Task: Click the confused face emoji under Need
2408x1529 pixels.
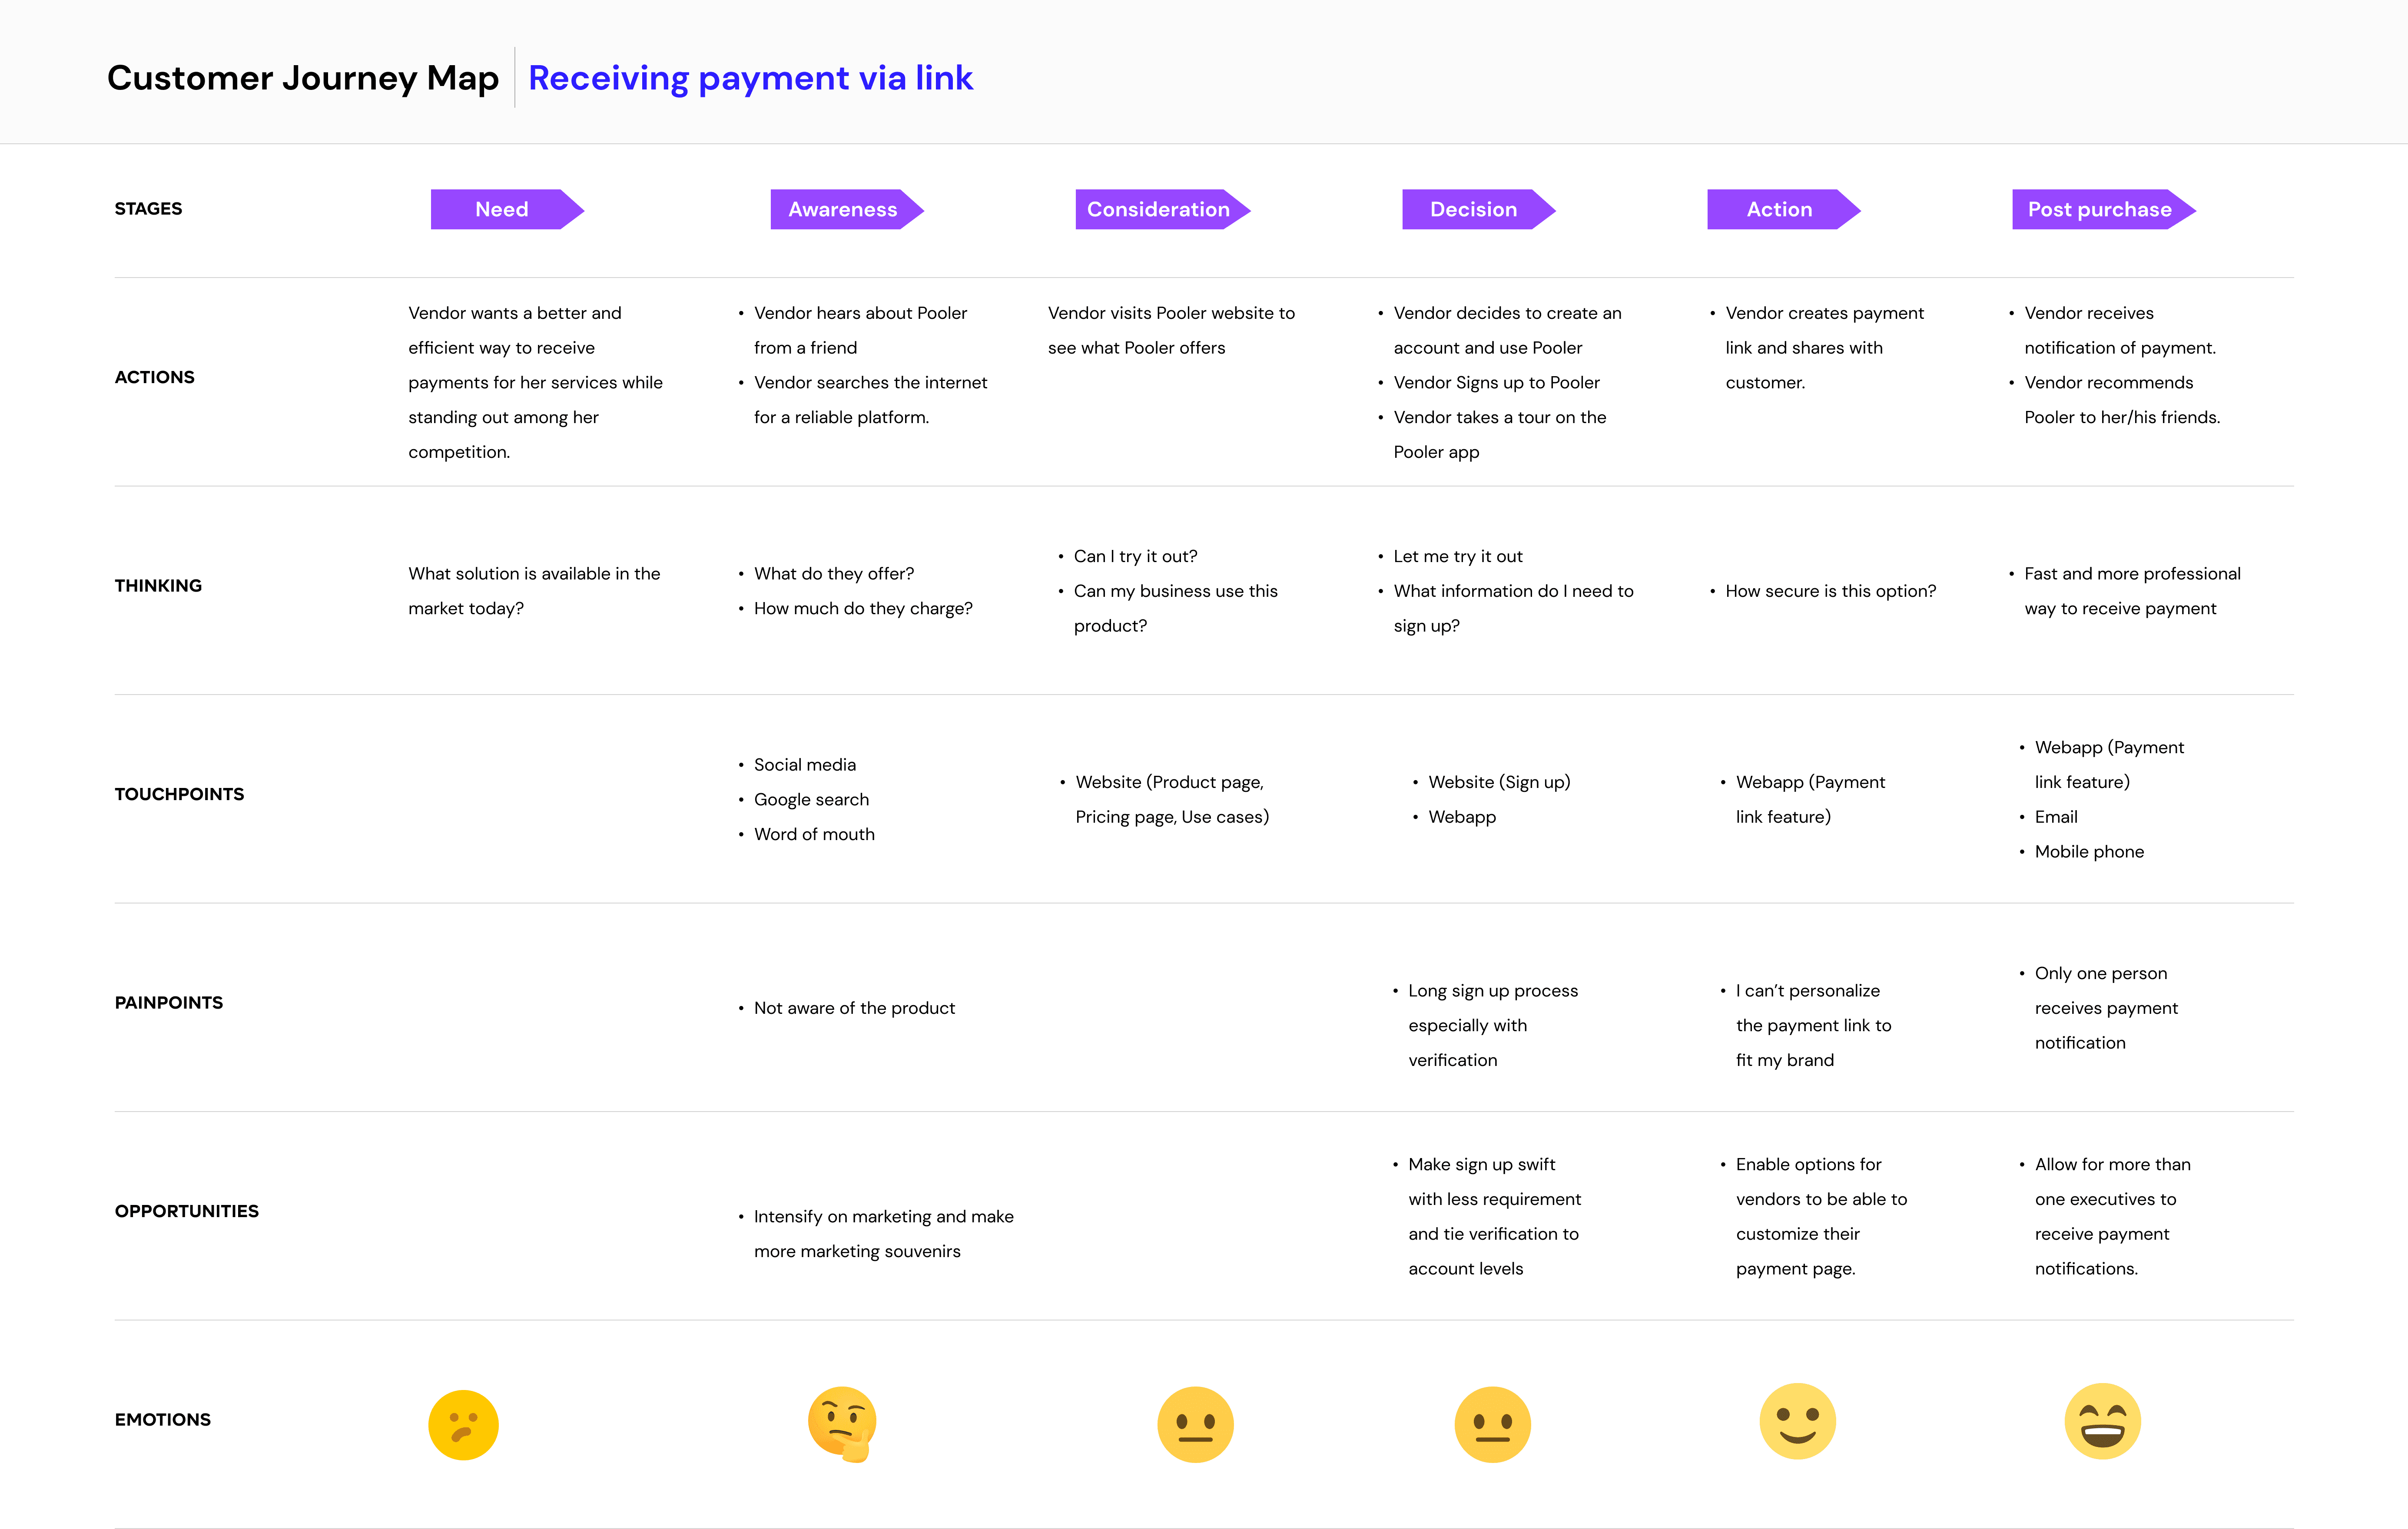Action: (x=463, y=1424)
